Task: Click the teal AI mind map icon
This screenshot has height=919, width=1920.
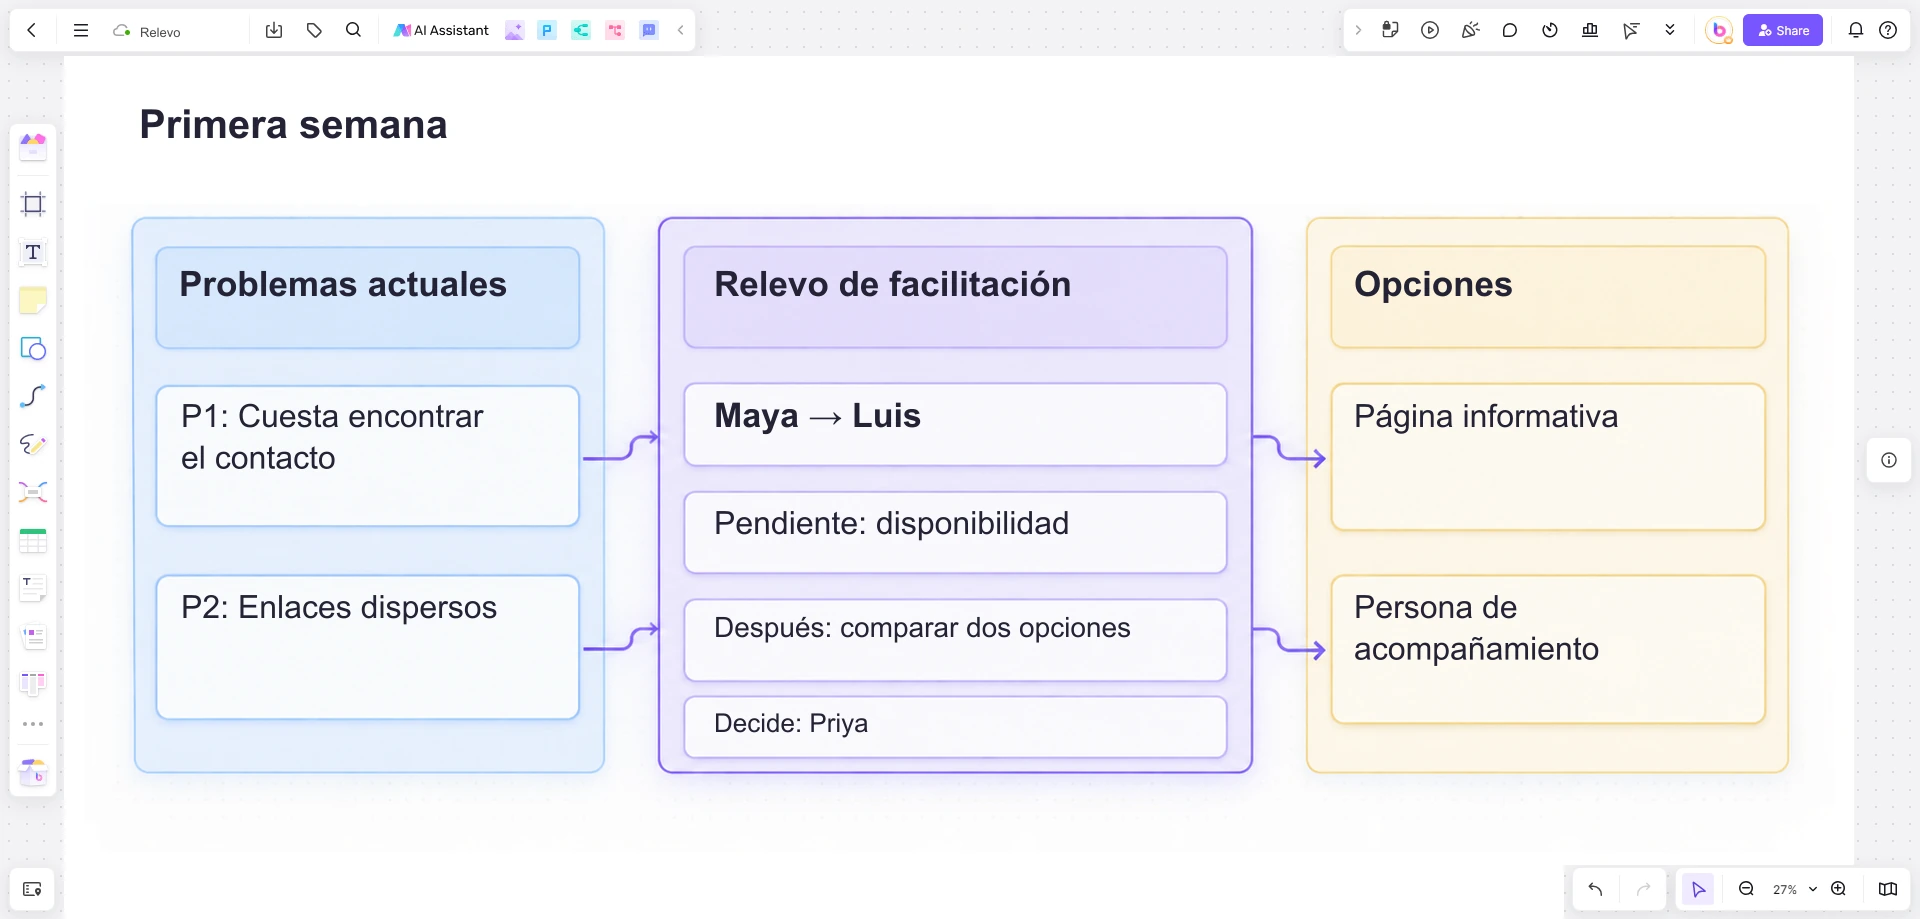Action: coord(581,30)
